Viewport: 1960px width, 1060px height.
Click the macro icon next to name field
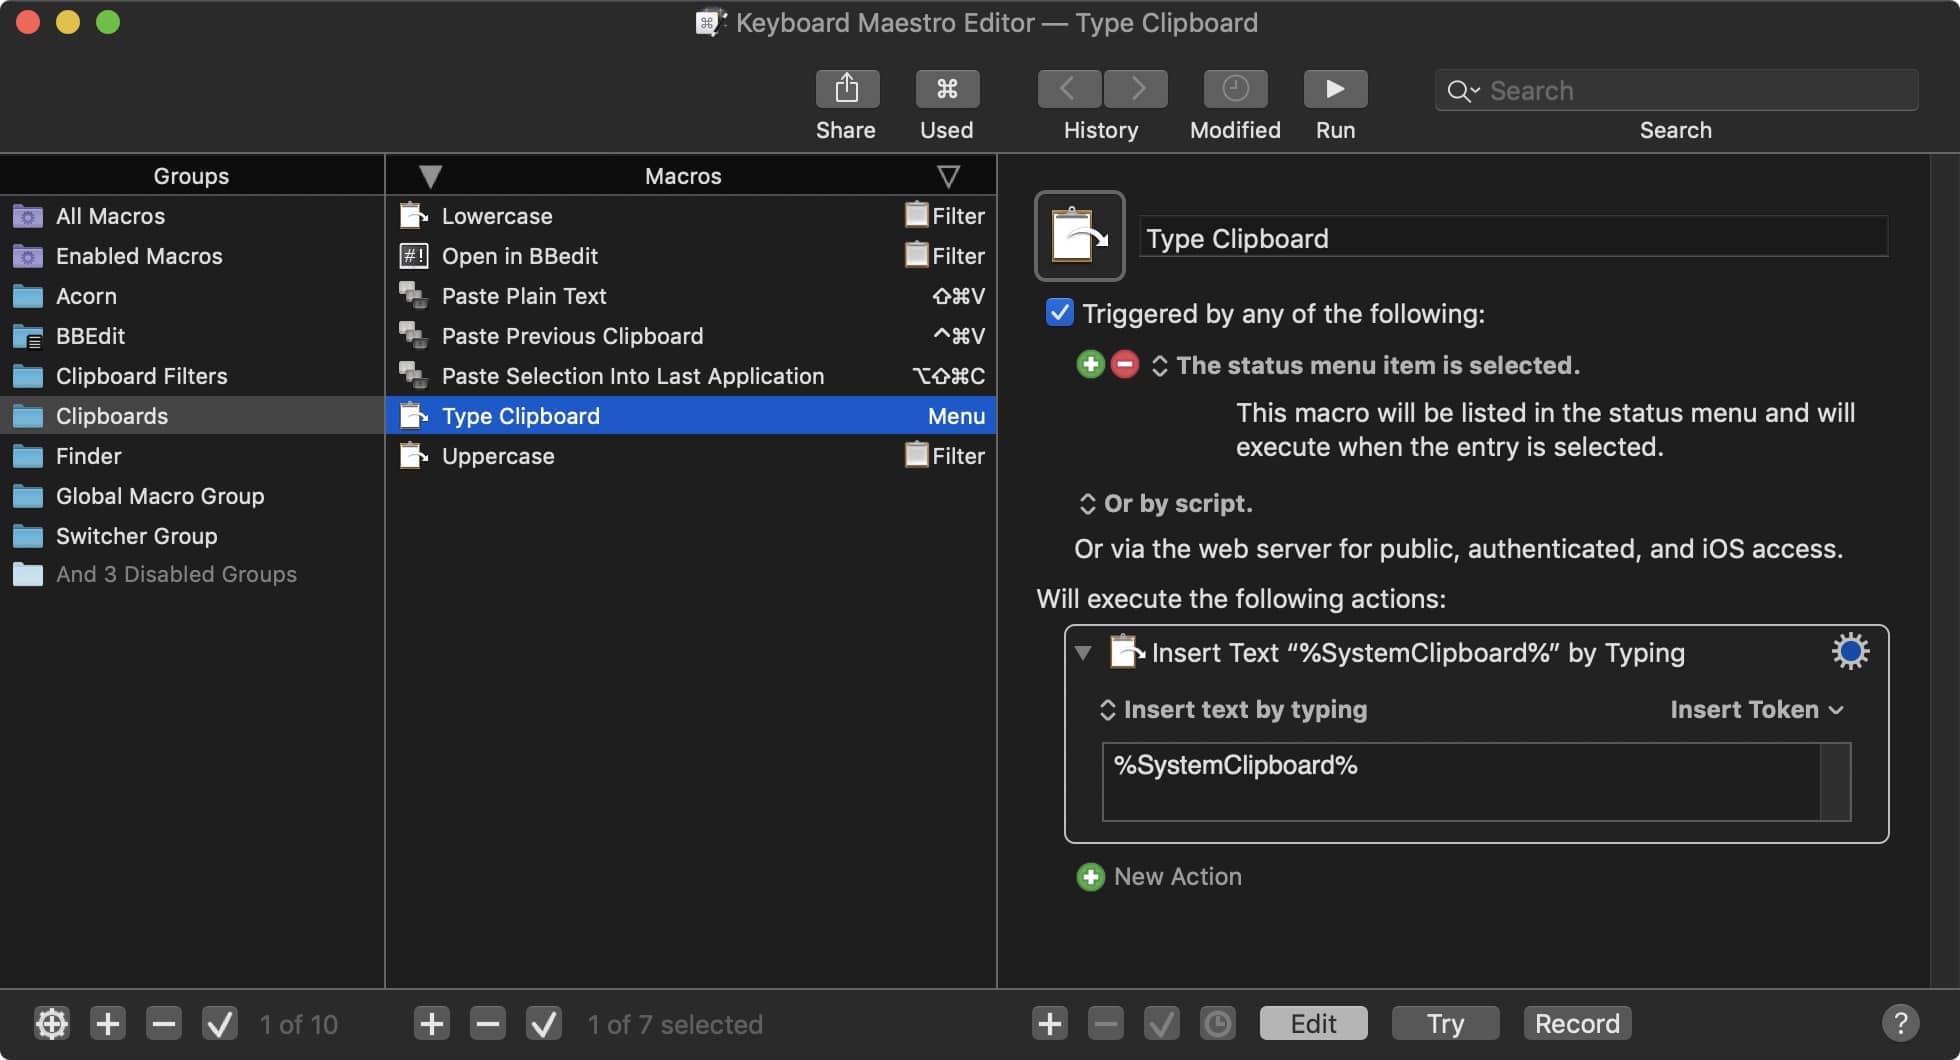pos(1079,236)
